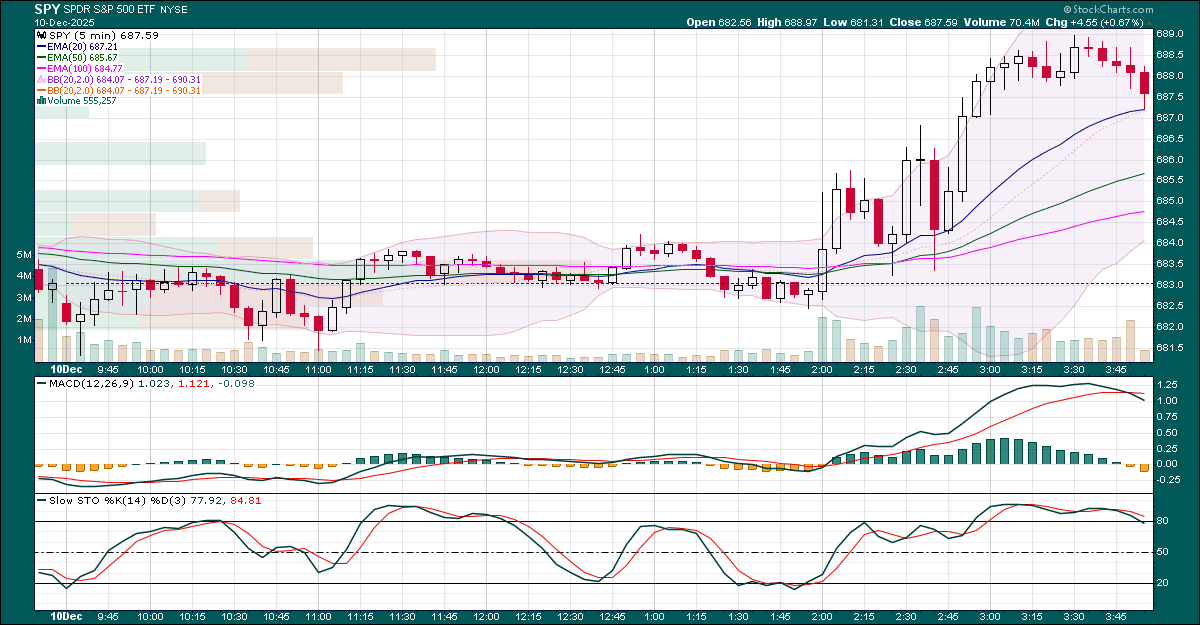Image resolution: width=1200 pixels, height=625 pixels.
Task: Click the 80 stochastic axis label
Action: [x=1163, y=521]
